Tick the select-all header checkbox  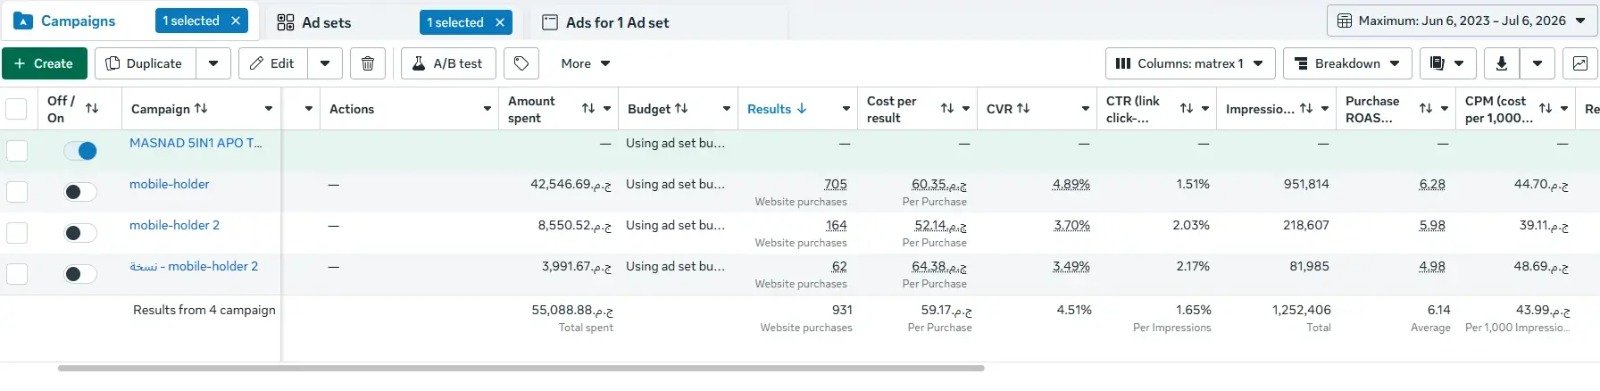click(17, 109)
